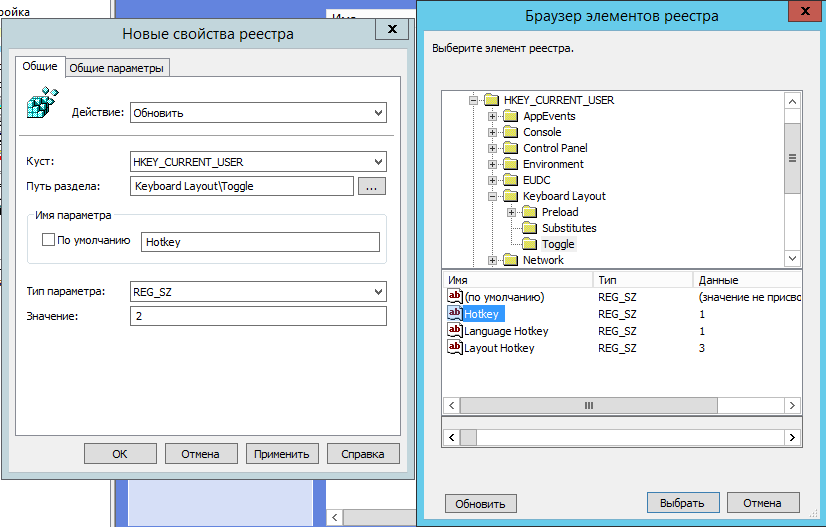Click the 'Значение' input field
Viewport: 826px width, 527px height.
pos(258,316)
